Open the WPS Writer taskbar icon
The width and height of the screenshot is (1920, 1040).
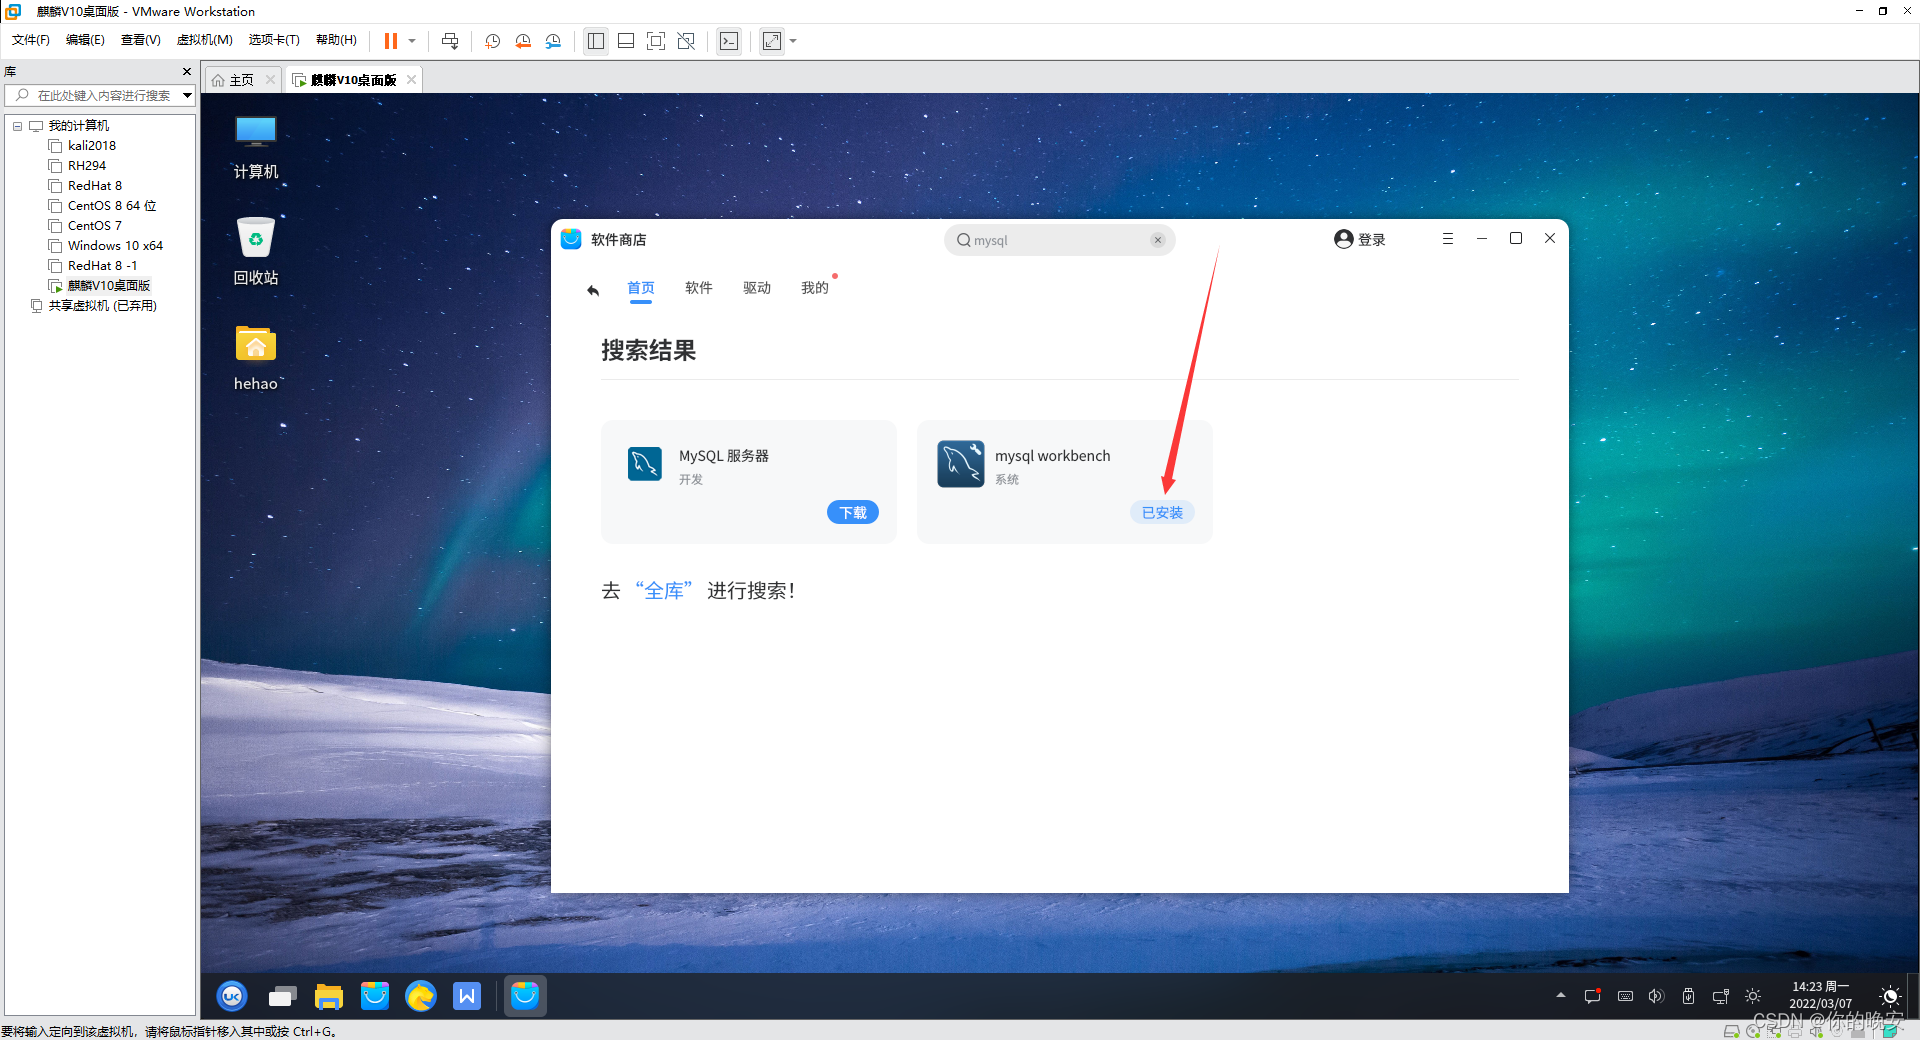coord(467,996)
